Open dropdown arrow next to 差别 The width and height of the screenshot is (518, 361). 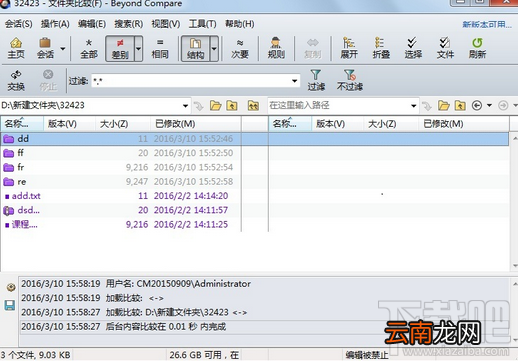click(138, 49)
